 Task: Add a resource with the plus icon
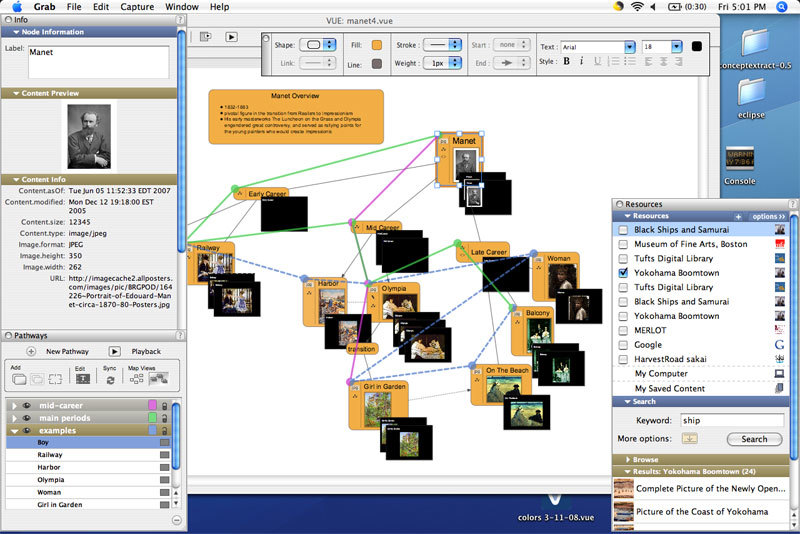click(738, 216)
